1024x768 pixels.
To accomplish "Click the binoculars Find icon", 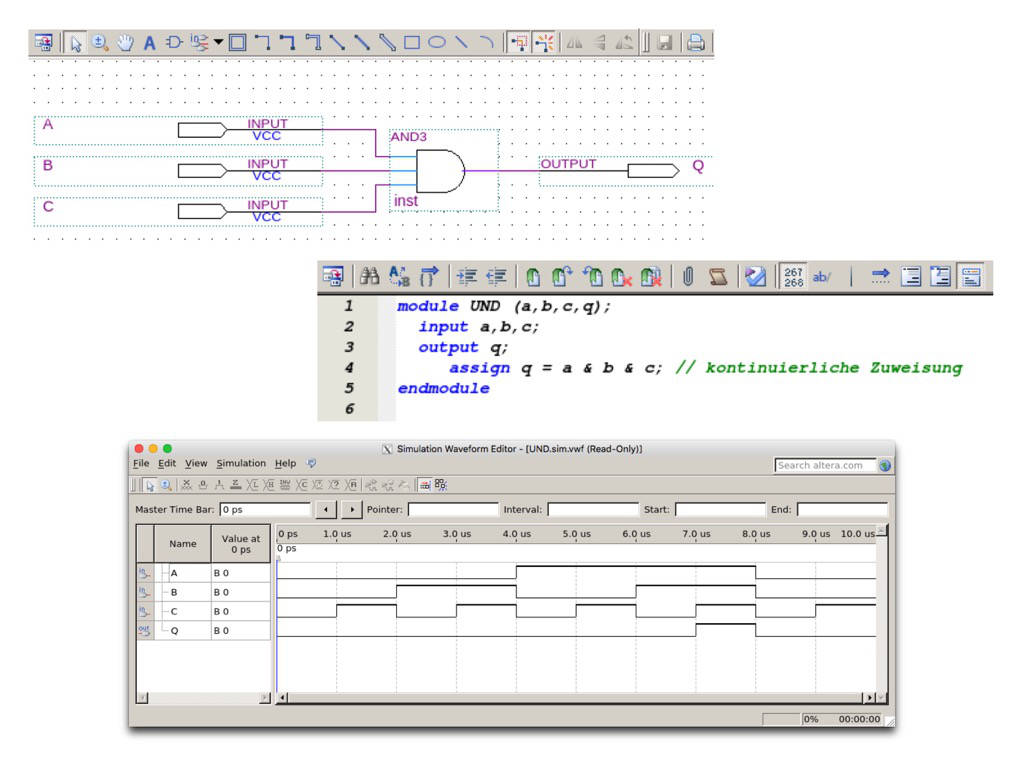I will point(369,276).
